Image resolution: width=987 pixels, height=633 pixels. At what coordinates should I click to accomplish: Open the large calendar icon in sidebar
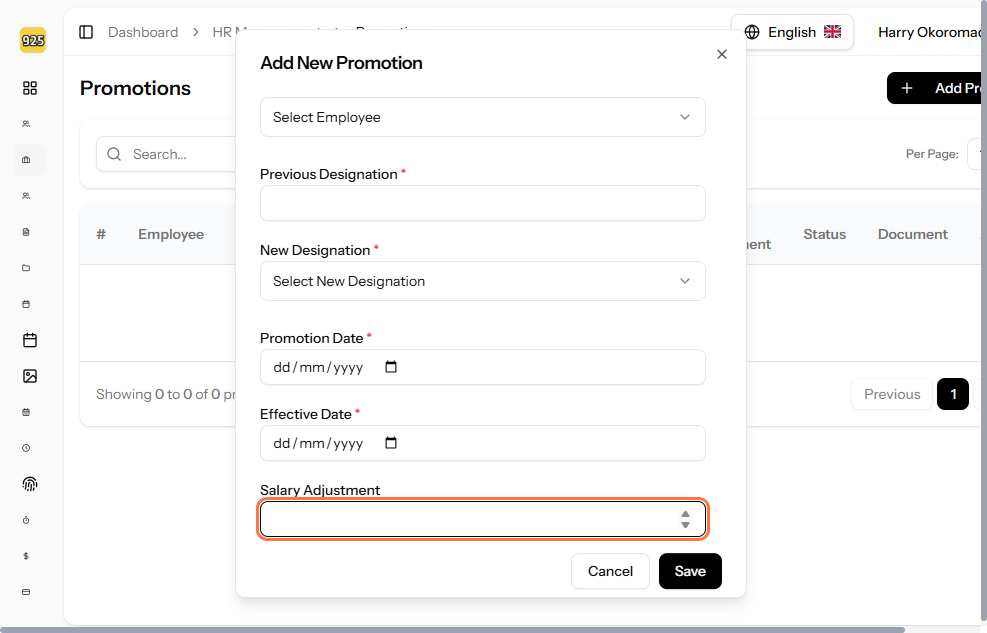(30, 340)
